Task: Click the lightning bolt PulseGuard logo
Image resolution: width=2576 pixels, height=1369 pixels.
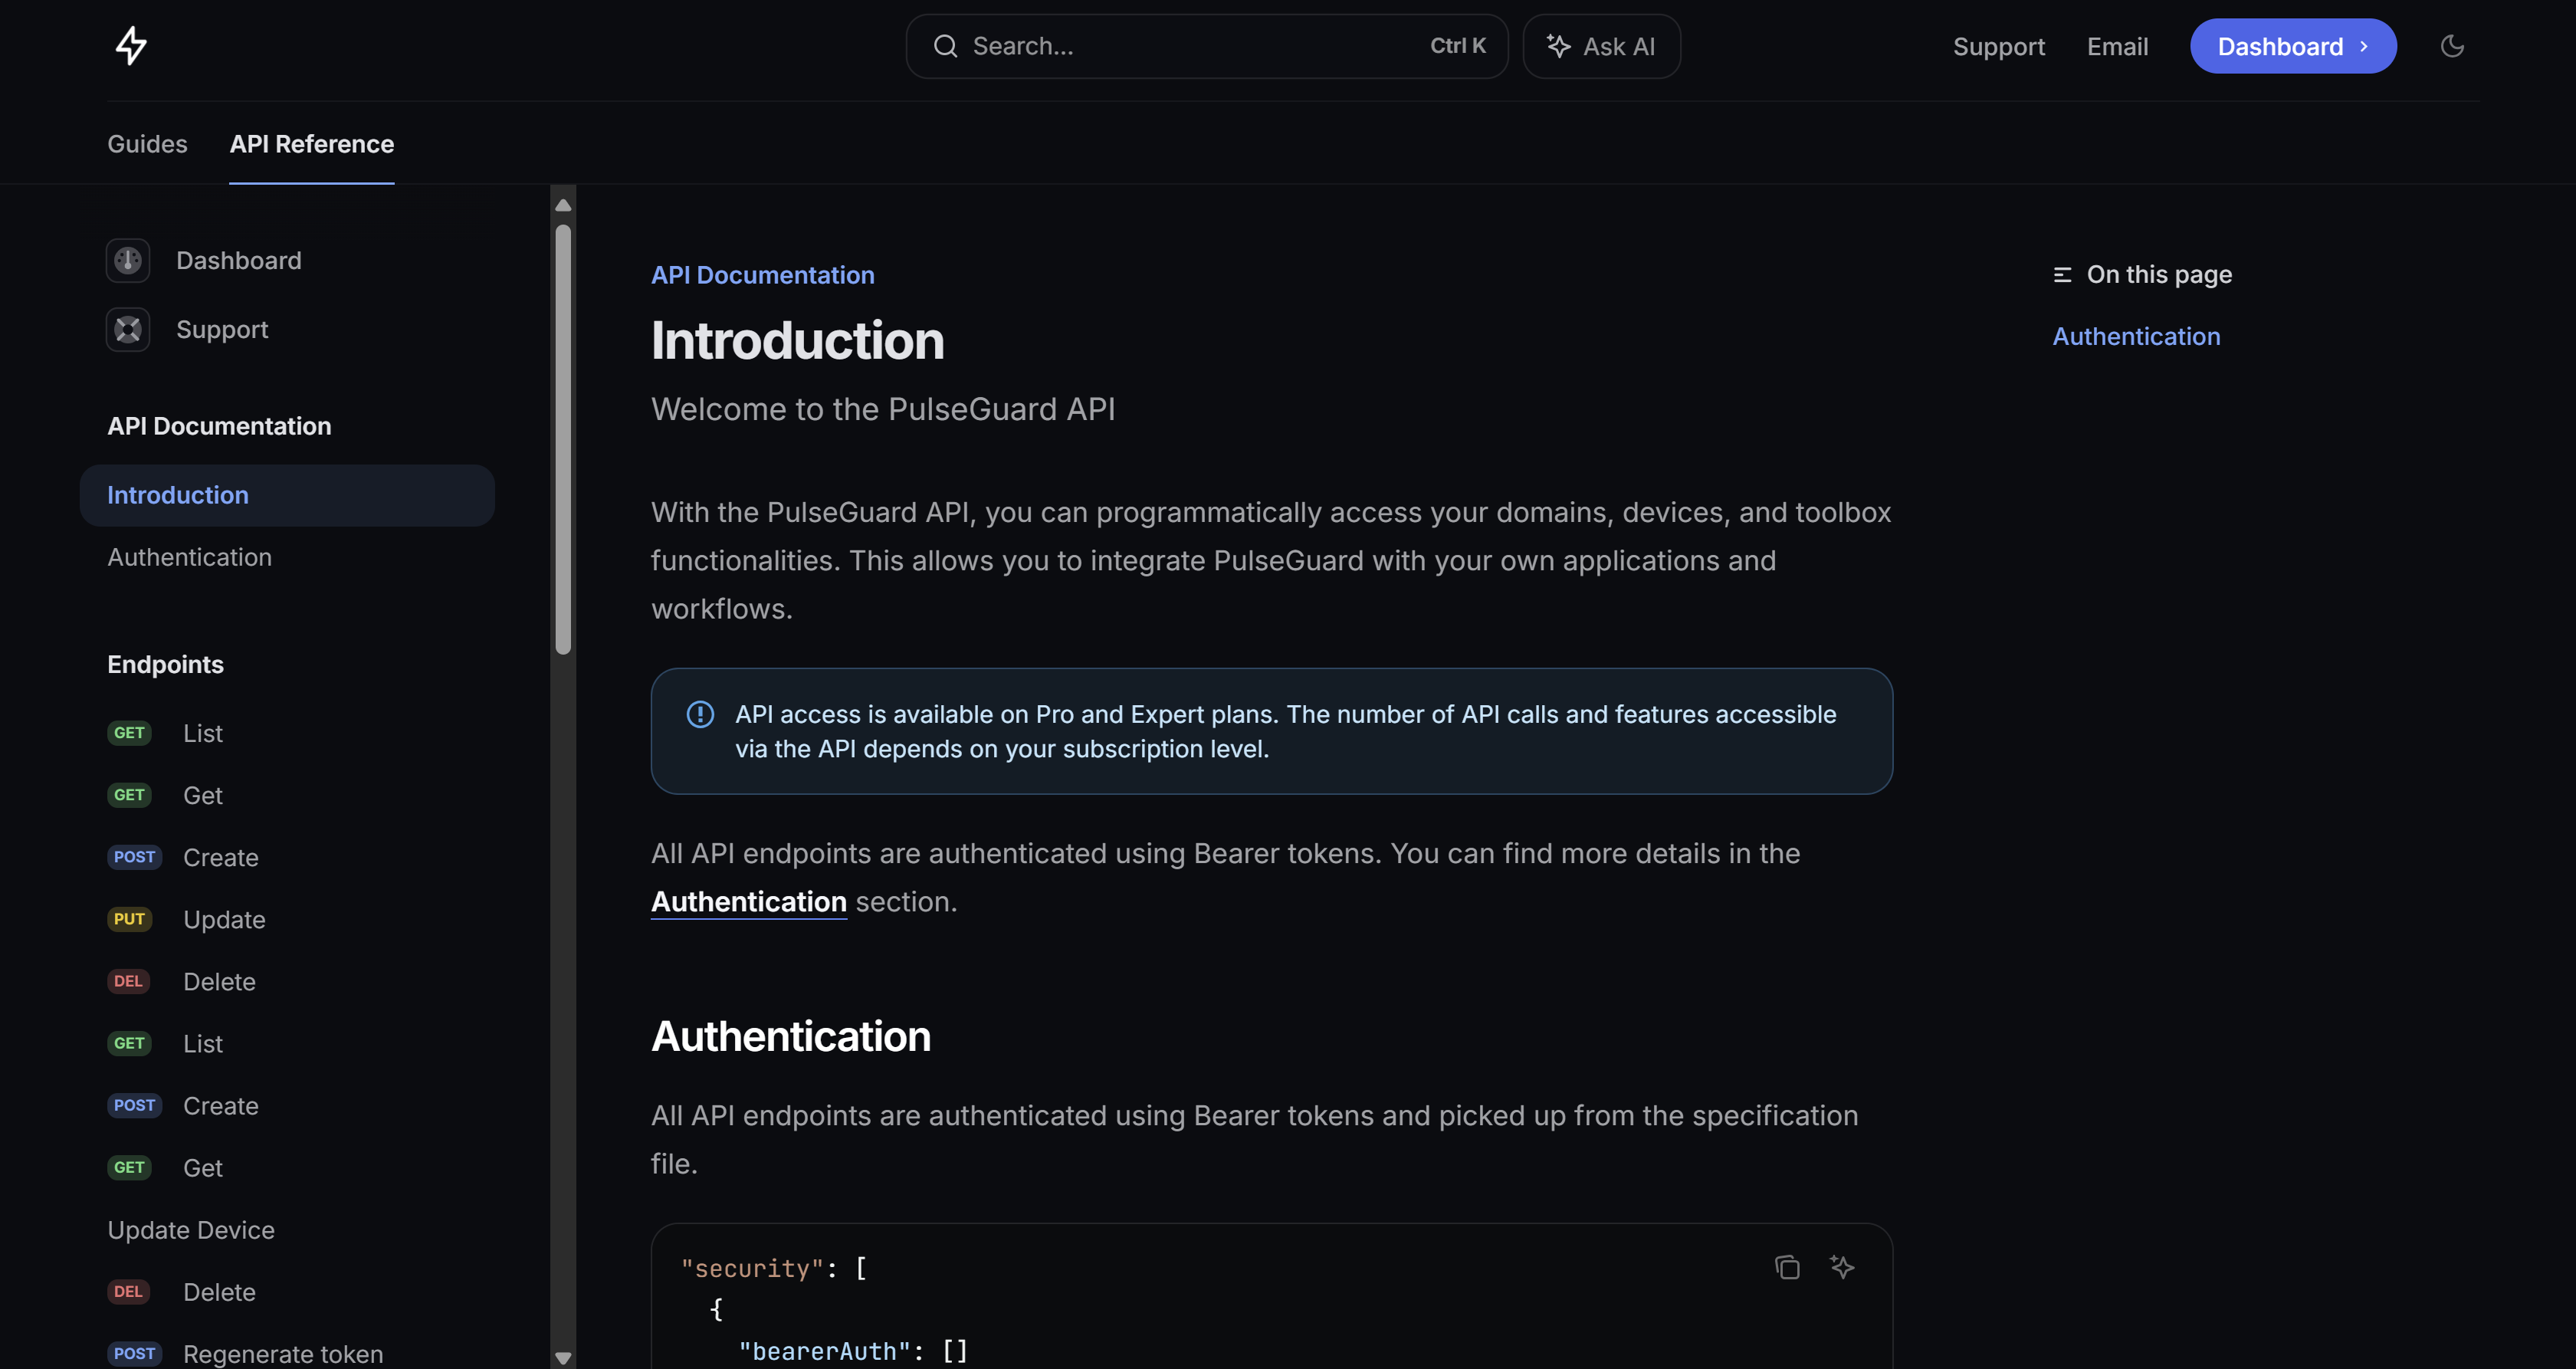Action: (131, 45)
